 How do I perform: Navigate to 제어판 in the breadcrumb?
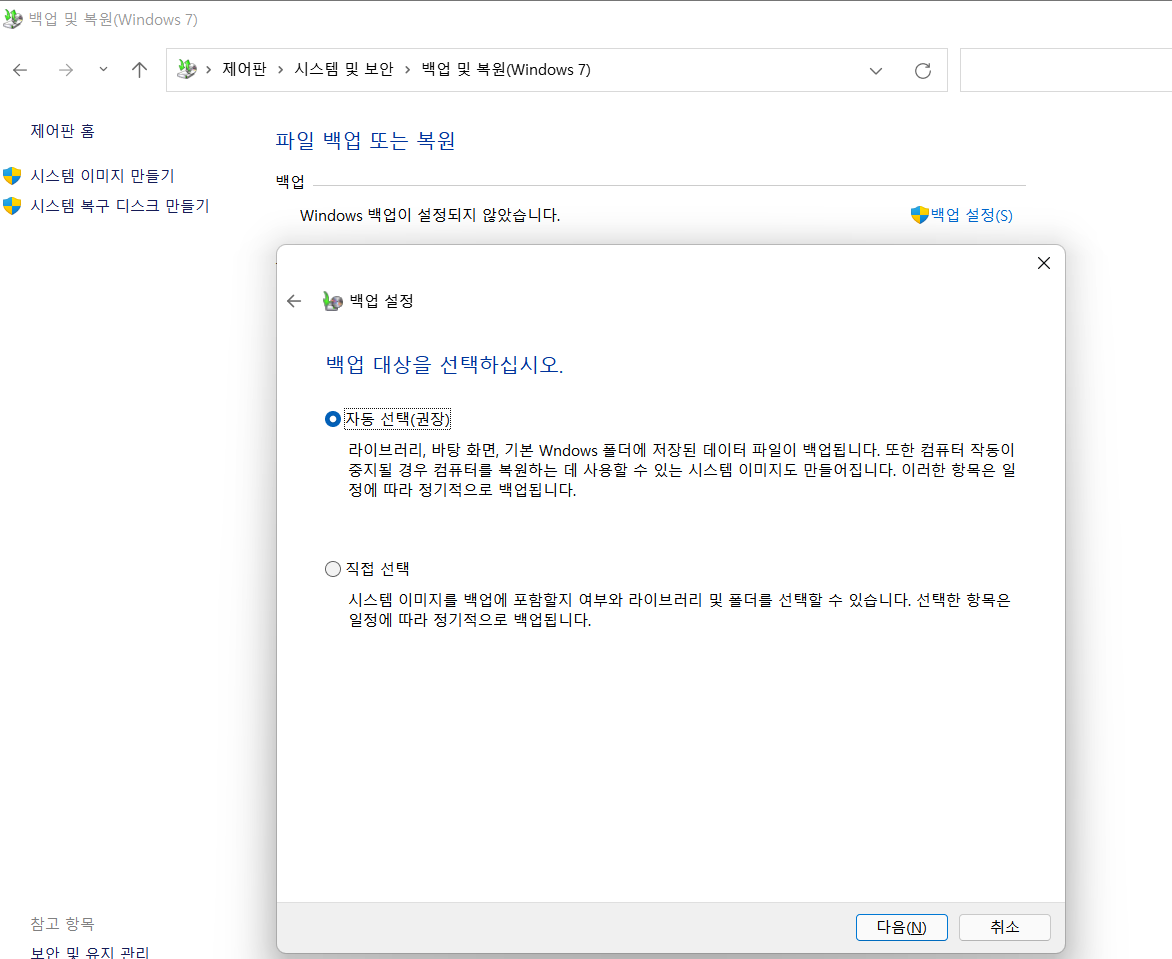tap(244, 69)
